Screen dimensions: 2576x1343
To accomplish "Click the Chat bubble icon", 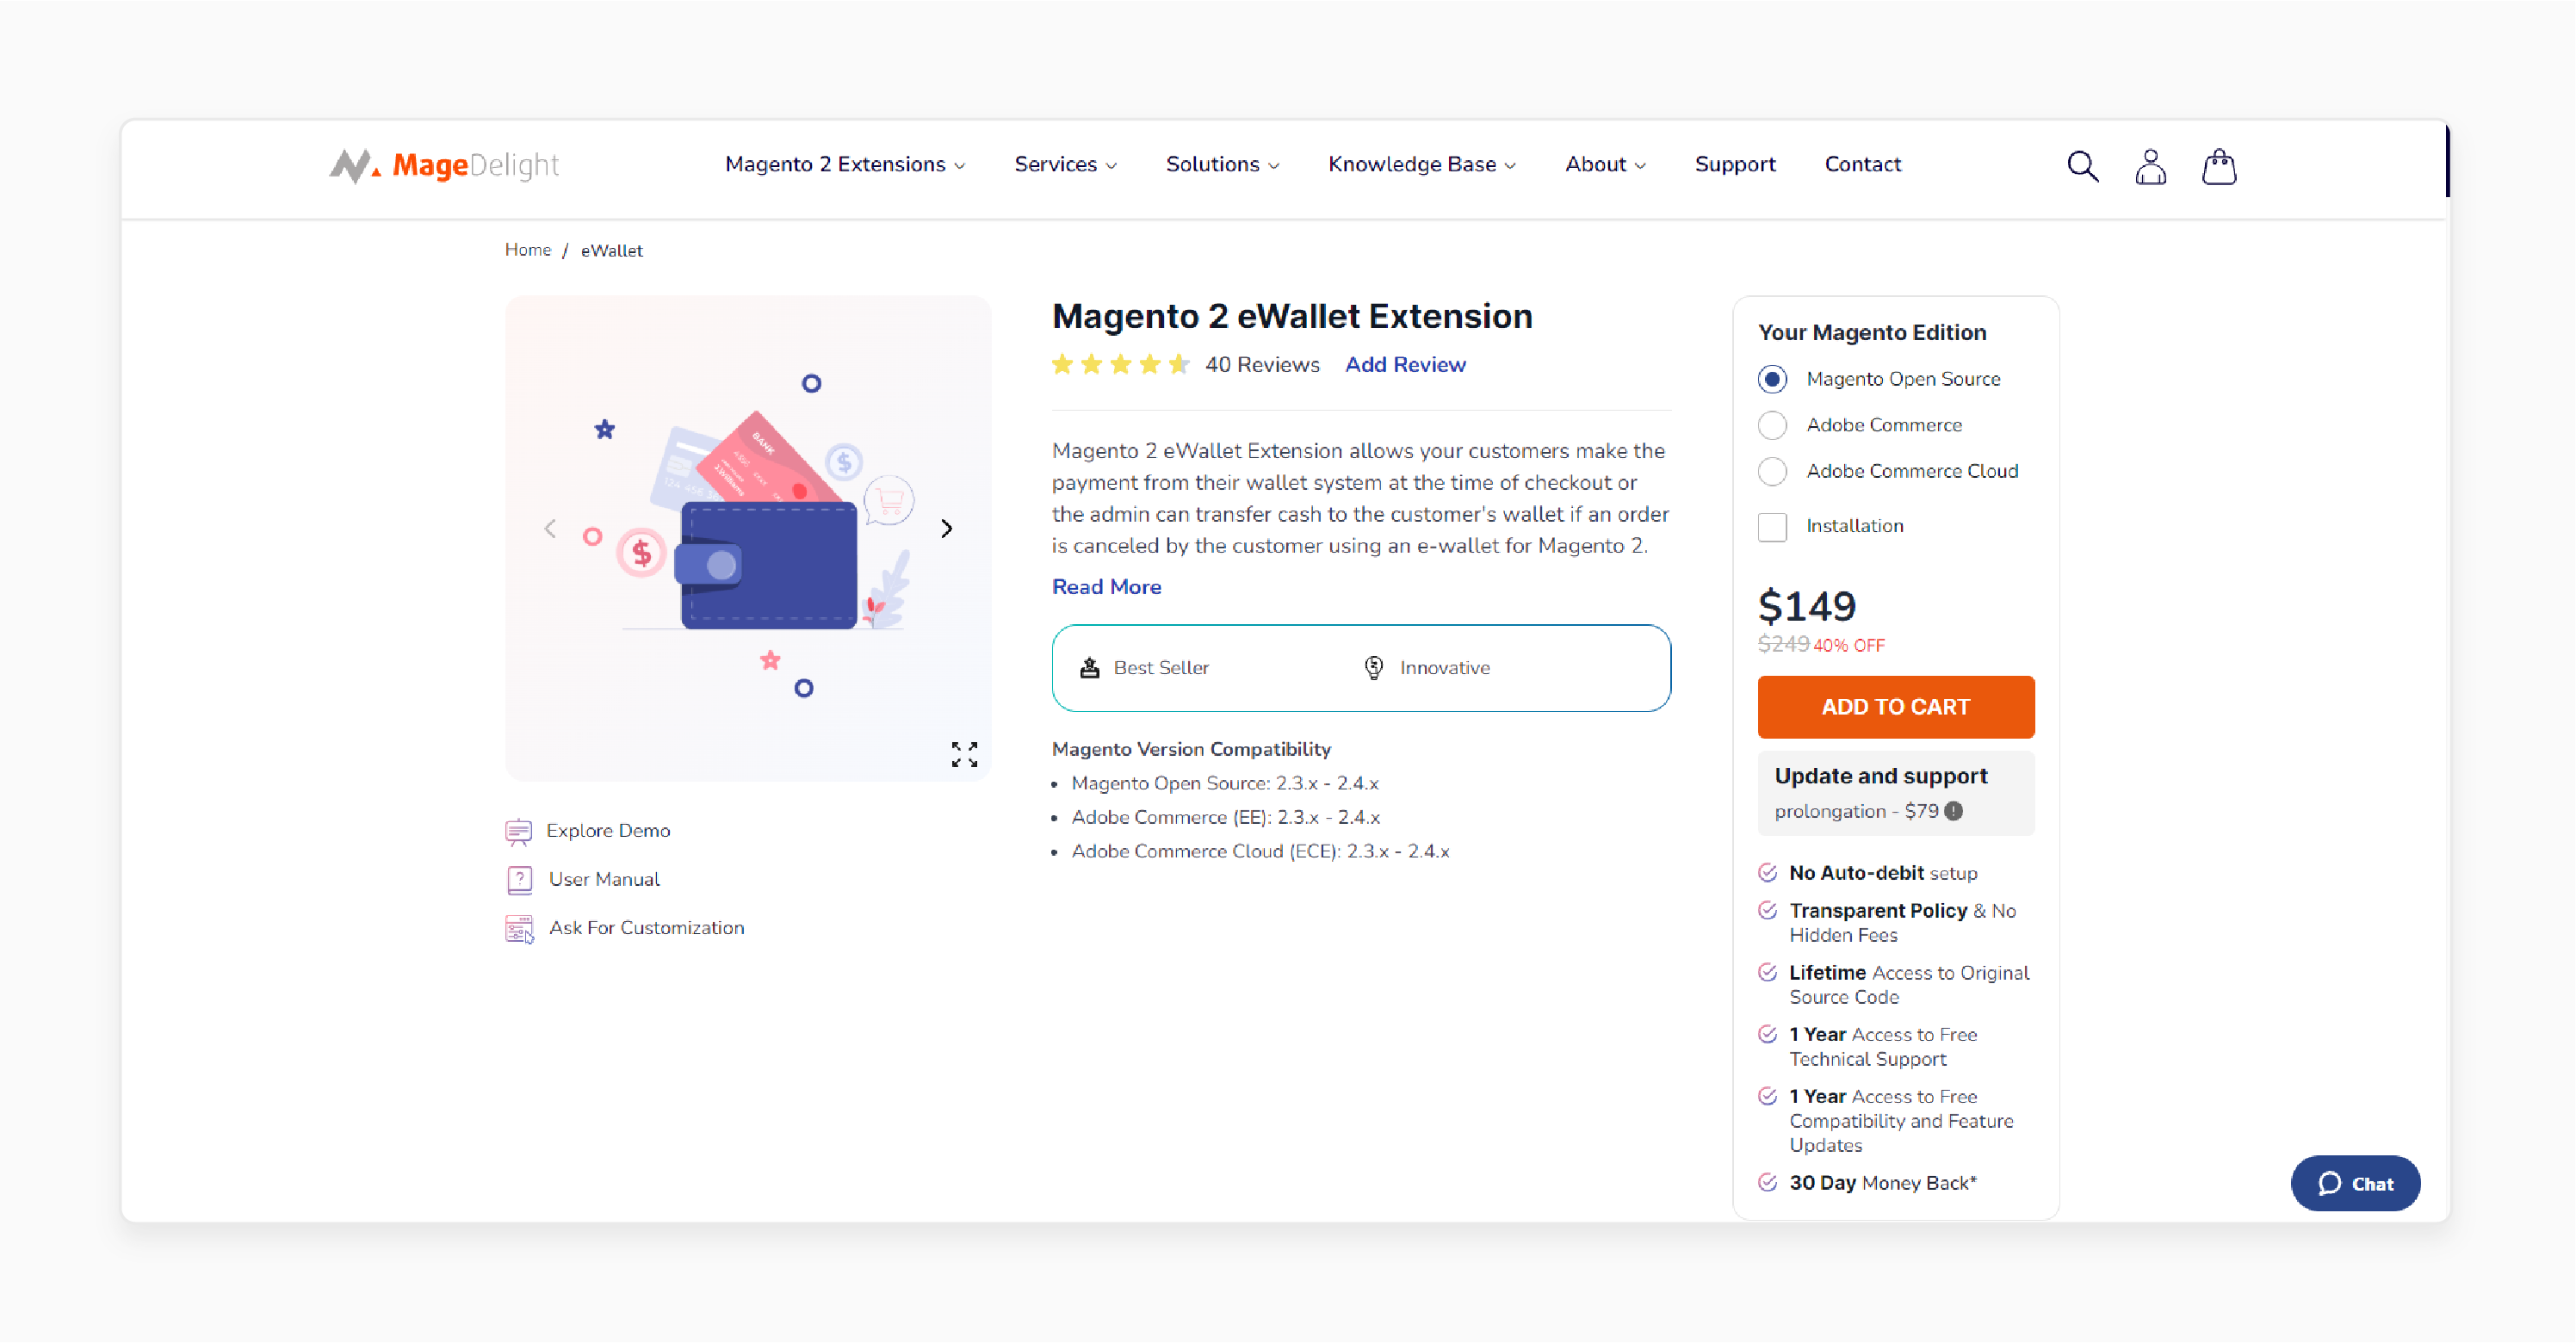I will pyautogui.click(x=2329, y=1184).
